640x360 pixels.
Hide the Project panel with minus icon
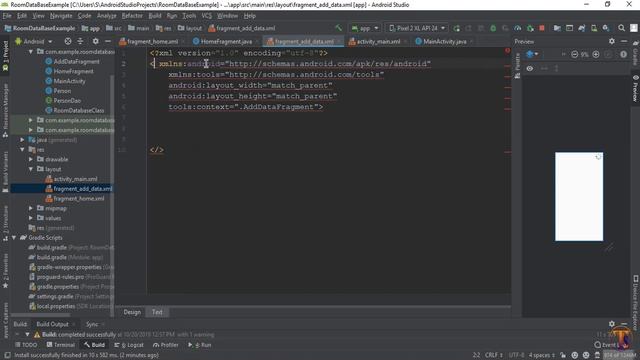pos(108,41)
